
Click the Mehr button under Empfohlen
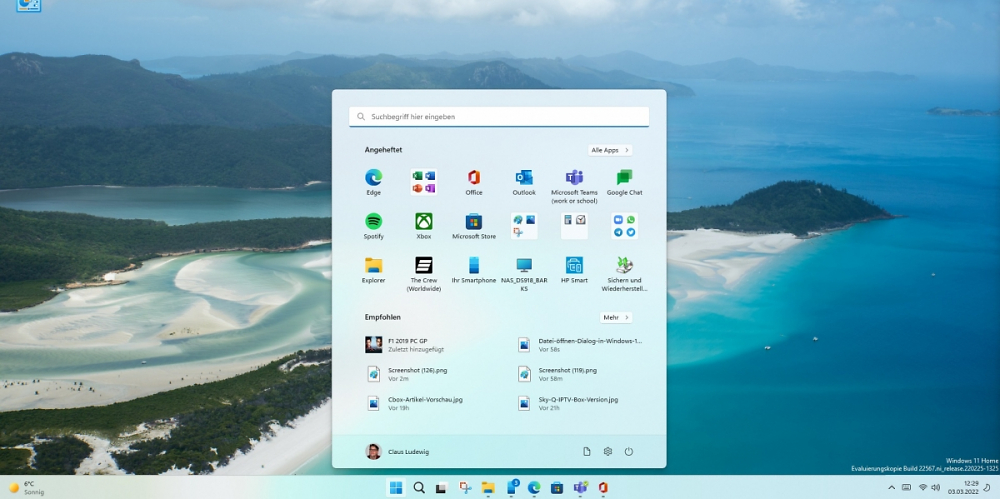point(616,317)
